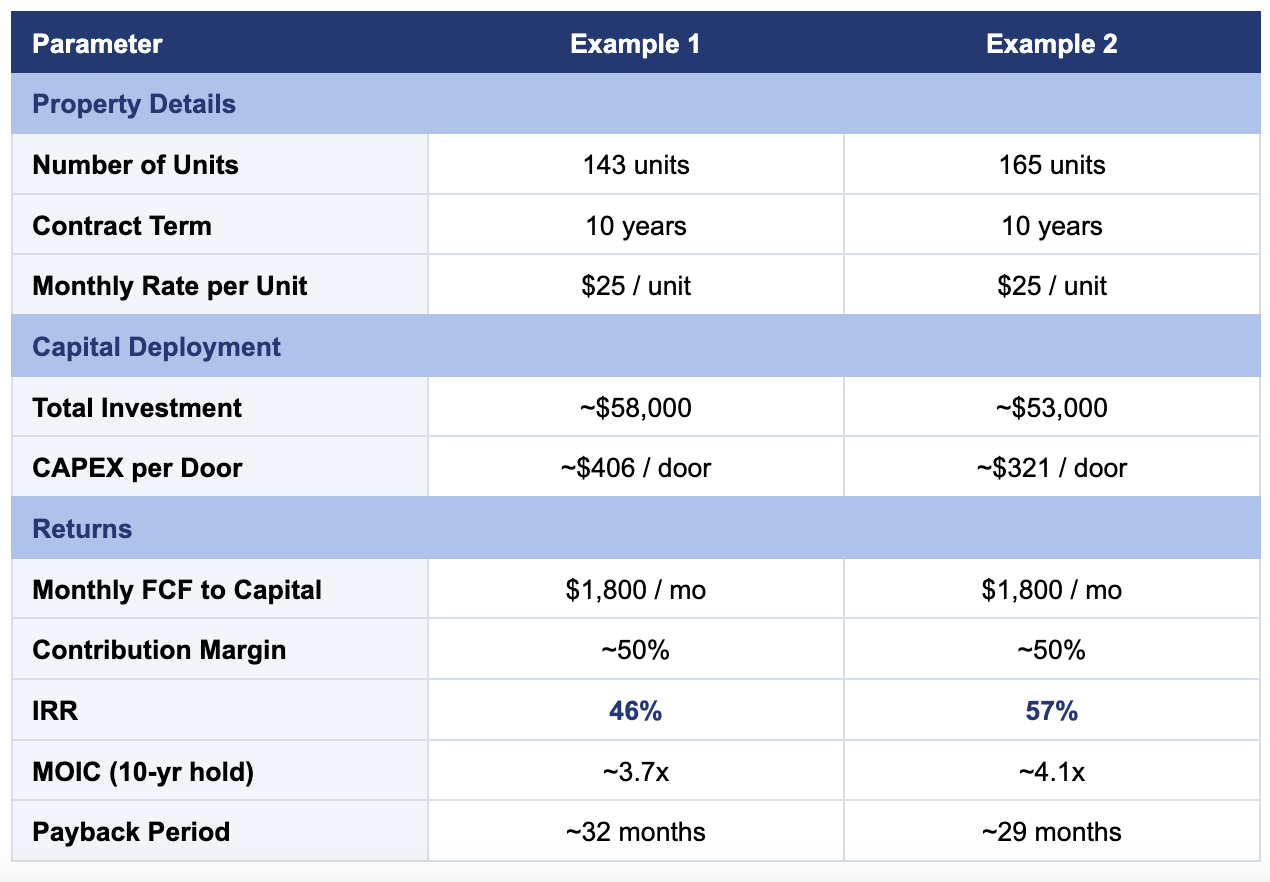Select the ~$58,000 Total Investment cell
Image resolution: width=1270 pixels, height=882 pixels.
coord(636,408)
